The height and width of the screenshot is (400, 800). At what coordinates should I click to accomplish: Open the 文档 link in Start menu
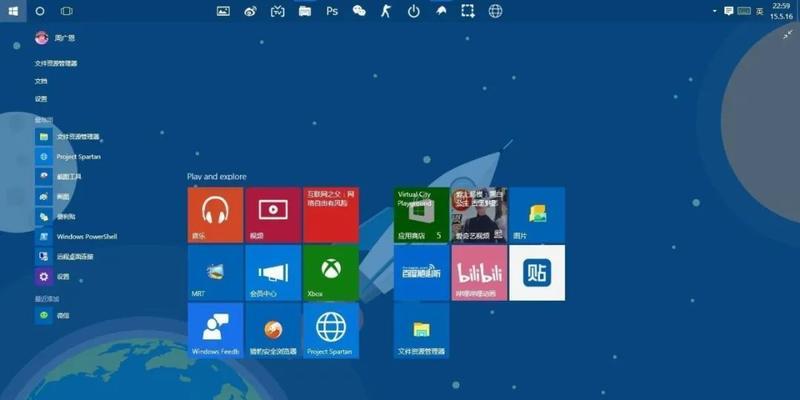click(x=41, y=81)
